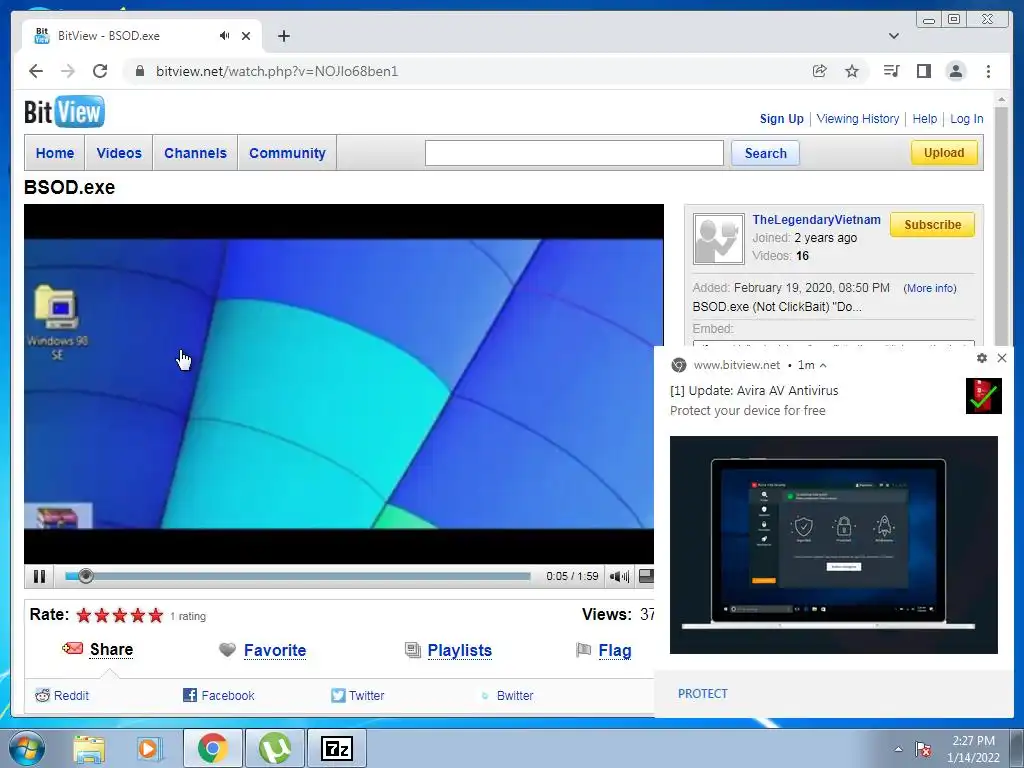Mute the video player volume
Viewport: 1024px width, 768px height.
tap(618, 576)
